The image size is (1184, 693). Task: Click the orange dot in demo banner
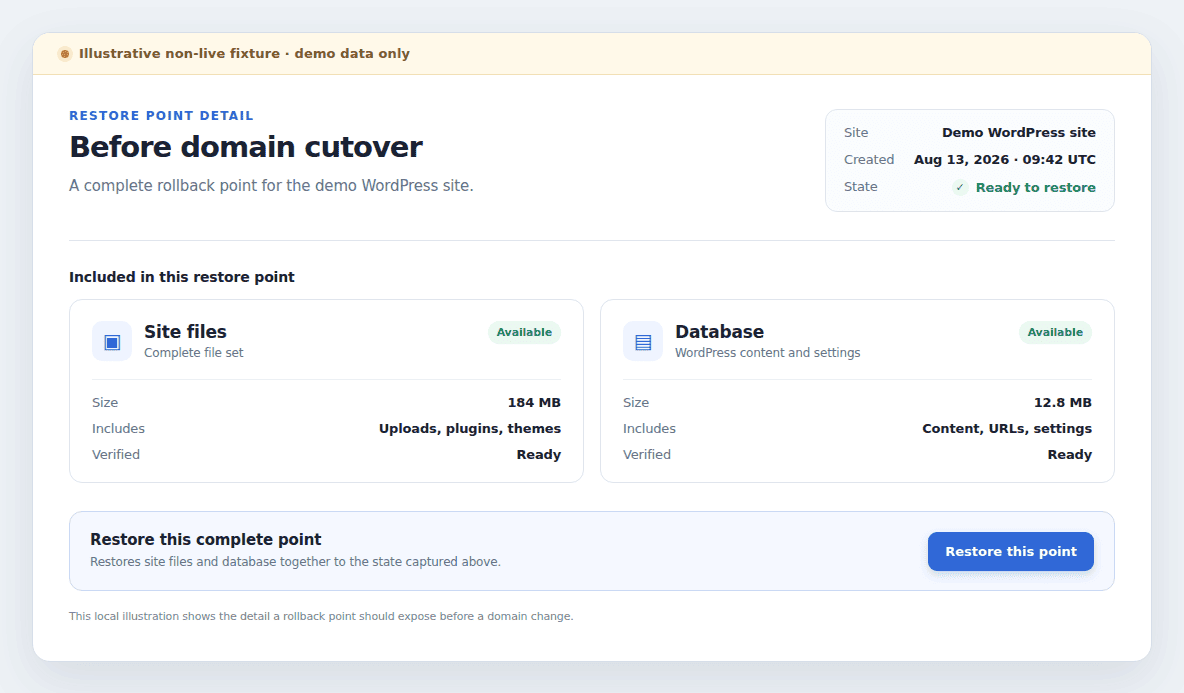(65, 54)
